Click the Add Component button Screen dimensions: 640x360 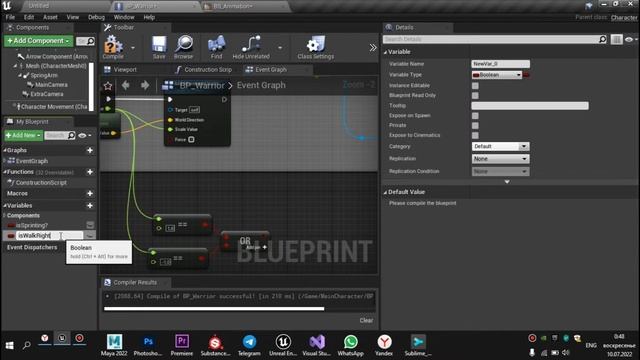[38, 41]
